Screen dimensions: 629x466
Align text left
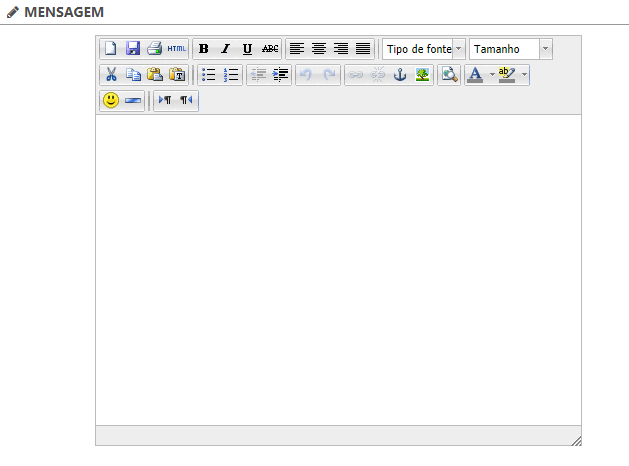click(x=297, y=49)
